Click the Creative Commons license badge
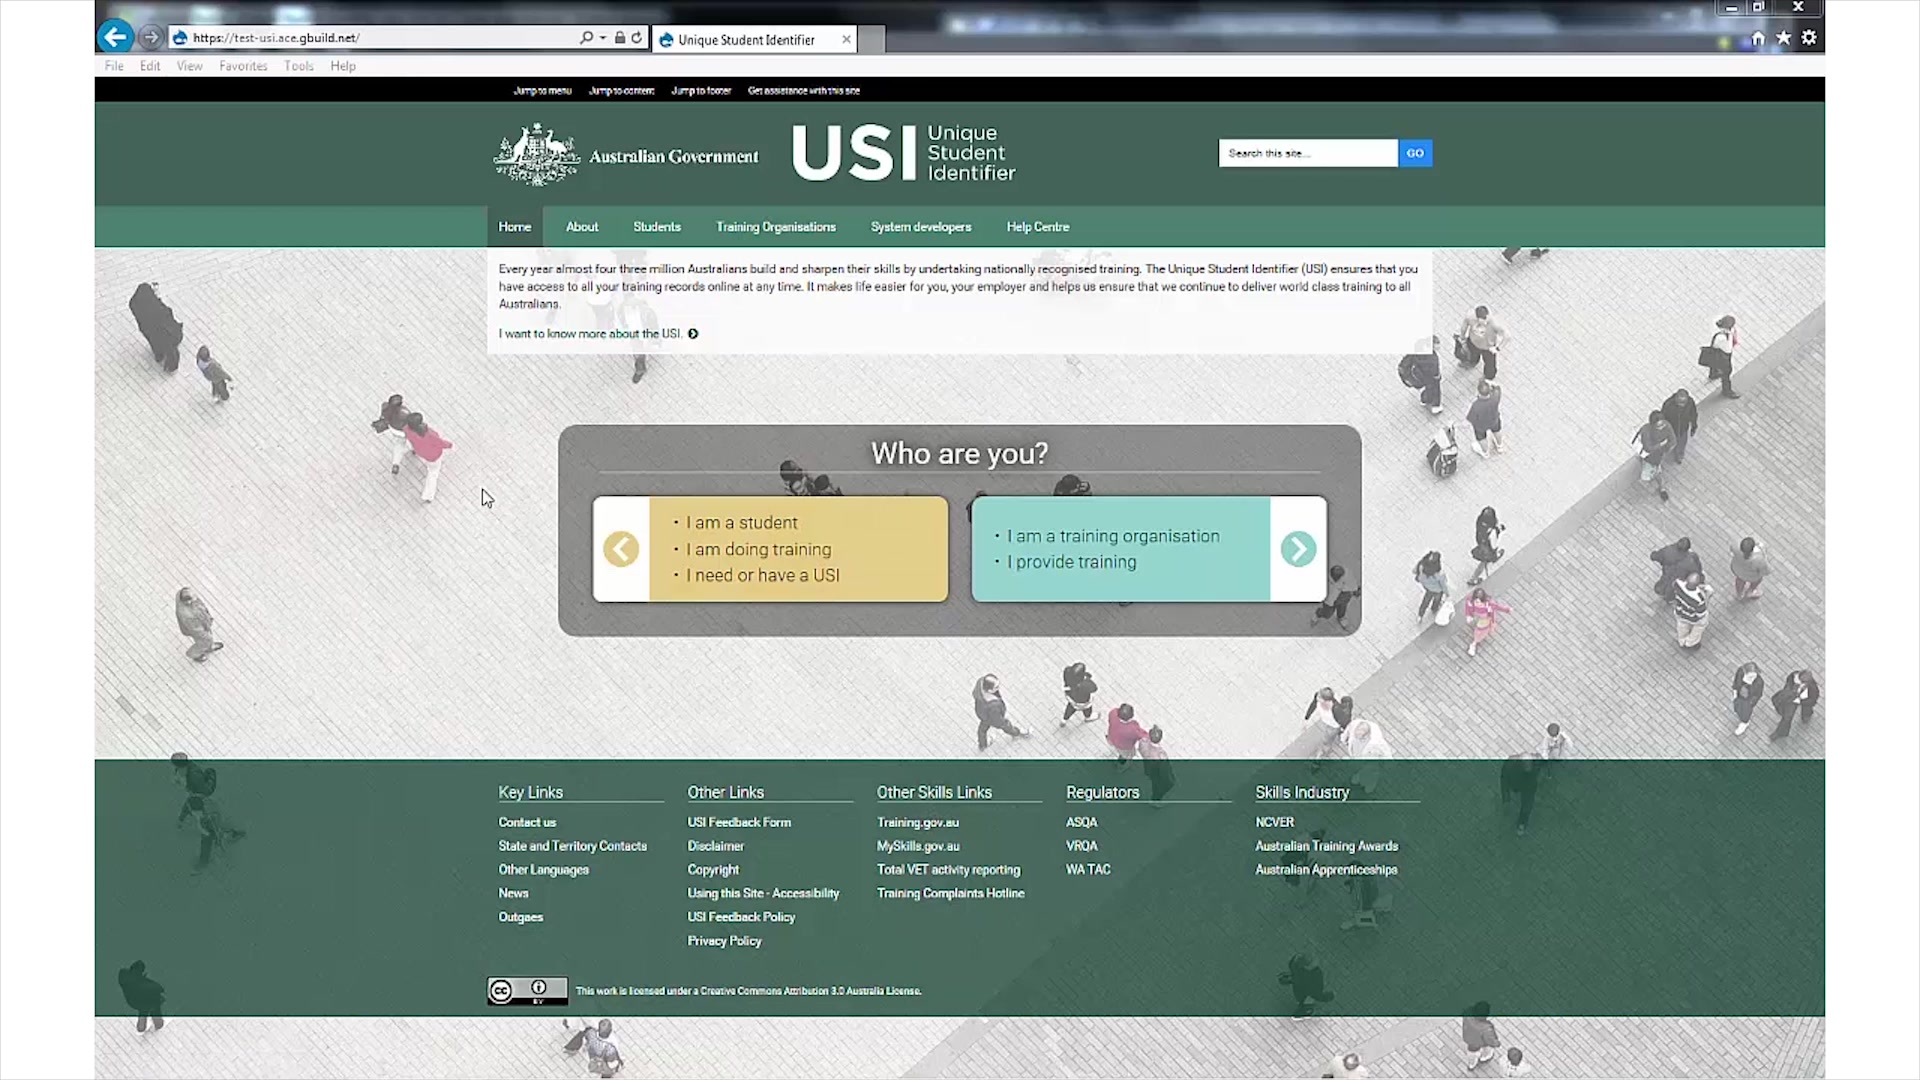Image resolution: width=1920 pixels, height=1080 pixels. tap(527, 990)
